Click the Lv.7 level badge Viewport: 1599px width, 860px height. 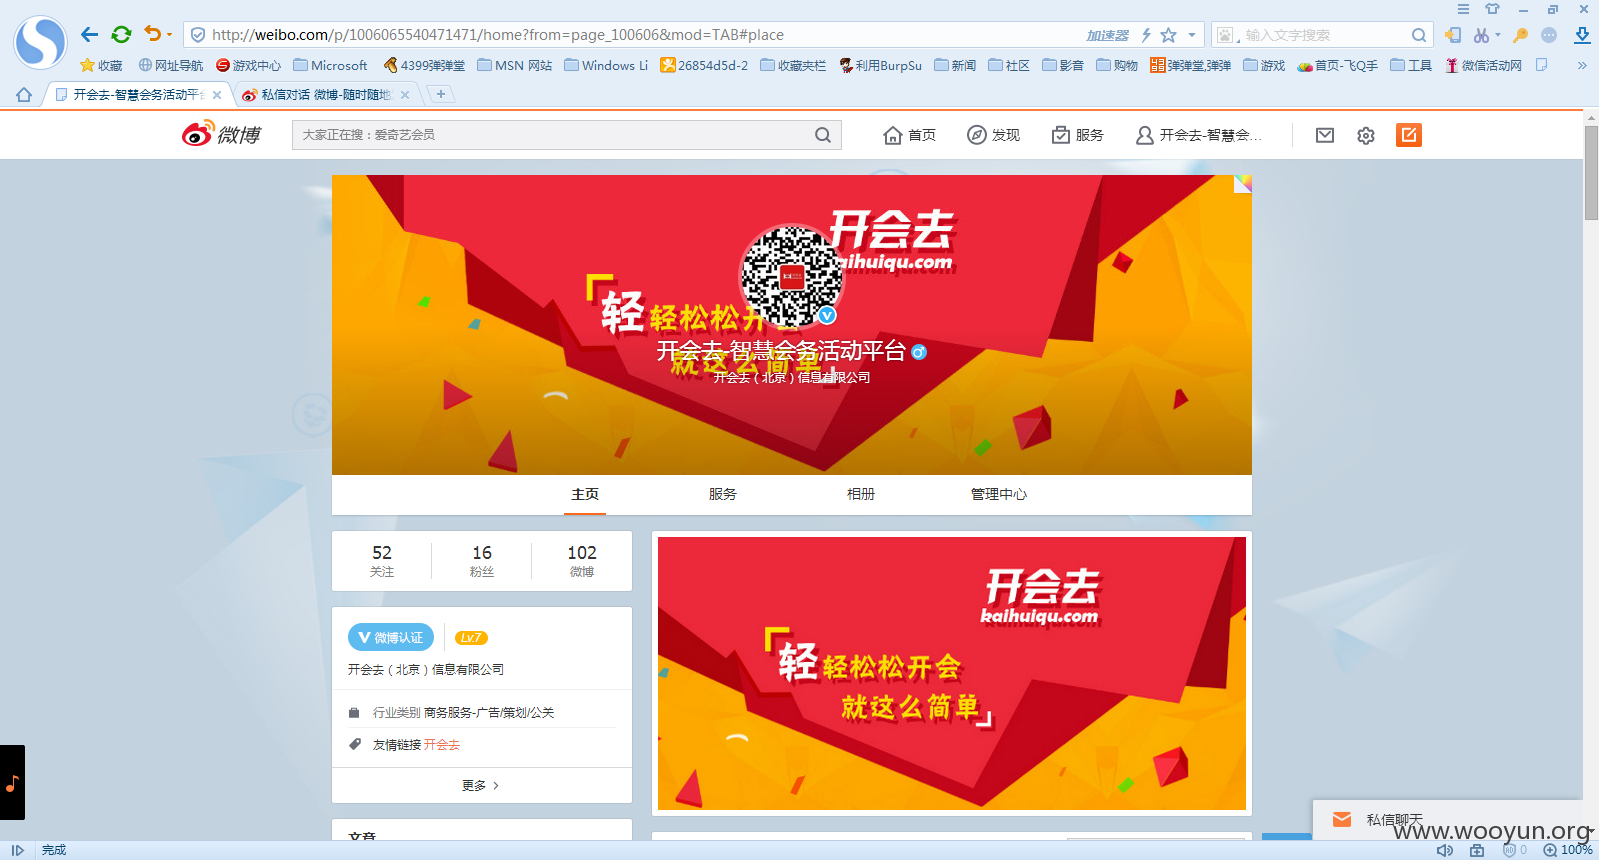point(471,638)
